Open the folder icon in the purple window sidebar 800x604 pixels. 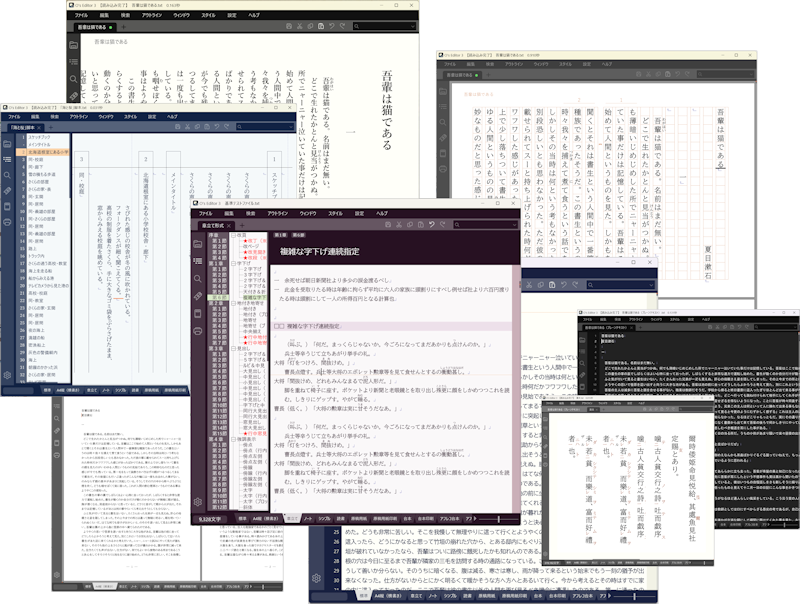point(198,244)
